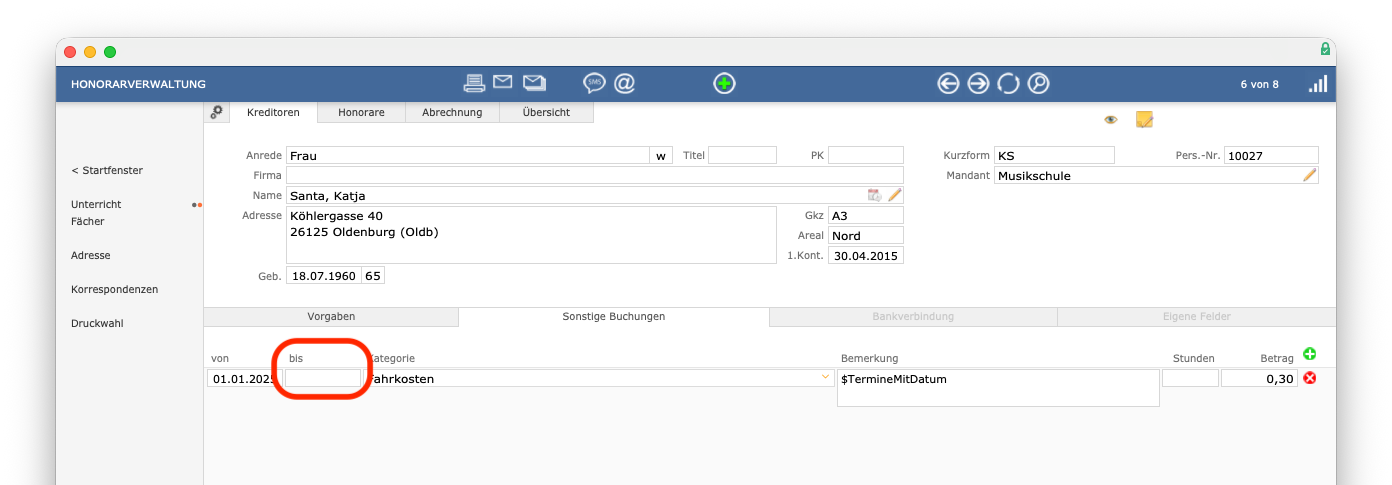Image resolution: width=1392 pixels, height=485 pixels.
Task: Click the yellow sticky note icon
Action: tap(1144, 120)
